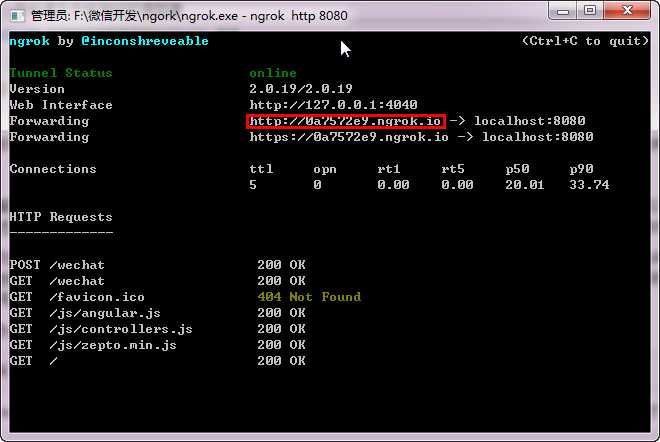This screenshot has width=660, height=442.
Task: Click the console window icon in title bar
Action: tap(18, 16)
